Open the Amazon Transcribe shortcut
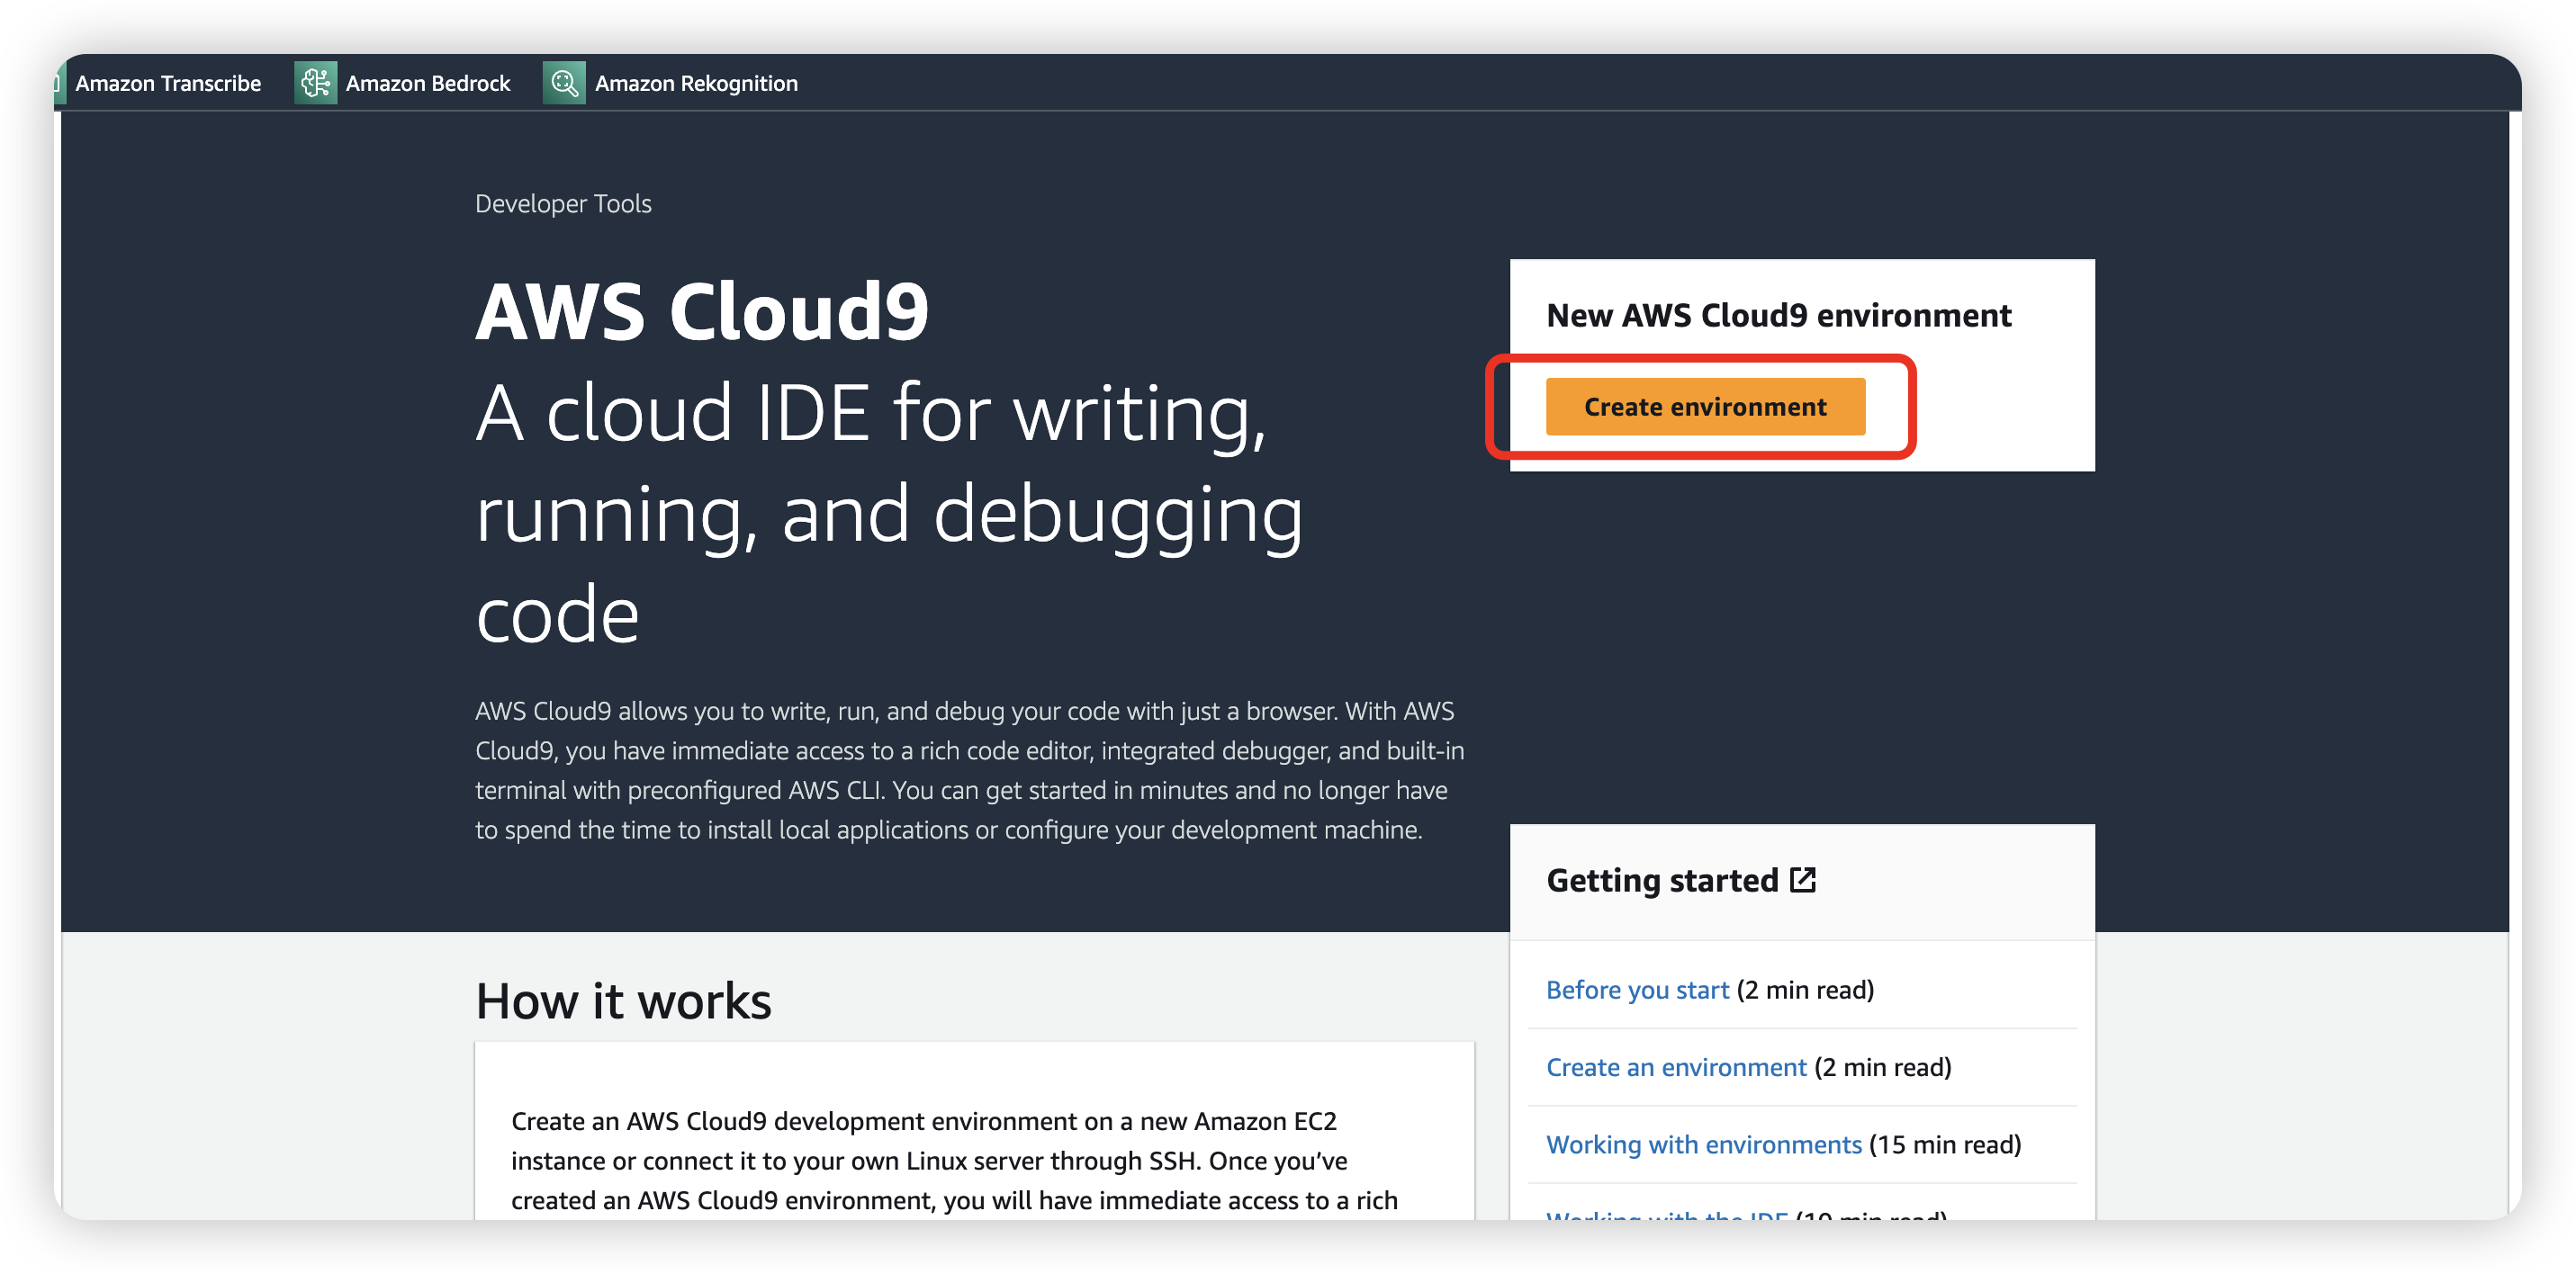 (x=168, y=83)
